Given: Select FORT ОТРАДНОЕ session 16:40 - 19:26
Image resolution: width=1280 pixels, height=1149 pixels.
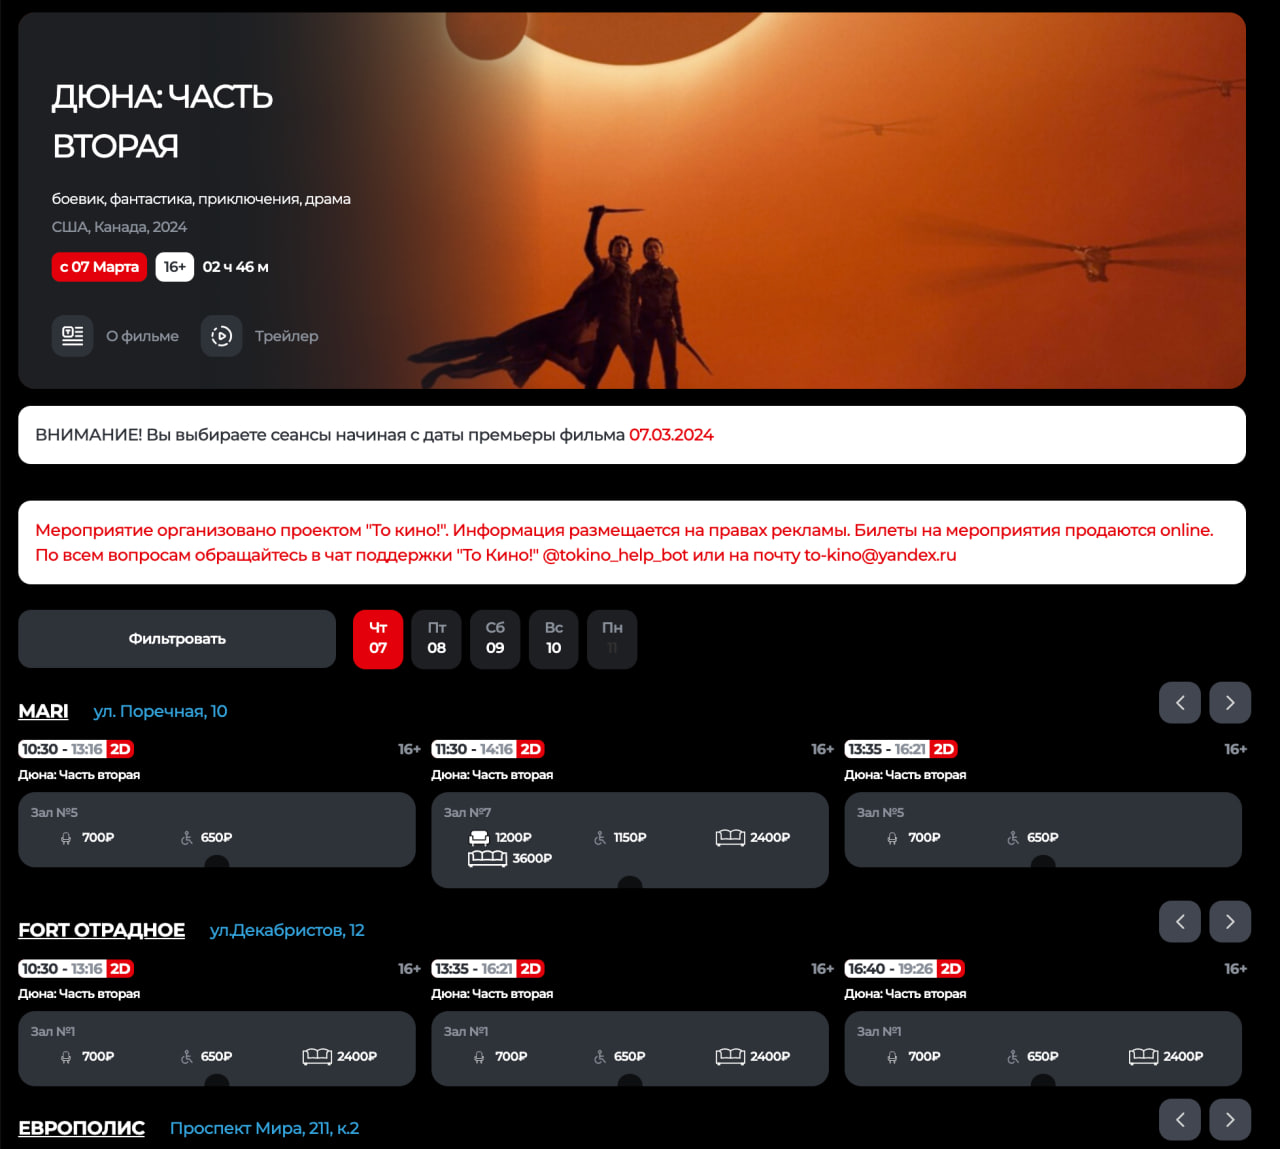Looking at the screenshot, I should (904, 969).
